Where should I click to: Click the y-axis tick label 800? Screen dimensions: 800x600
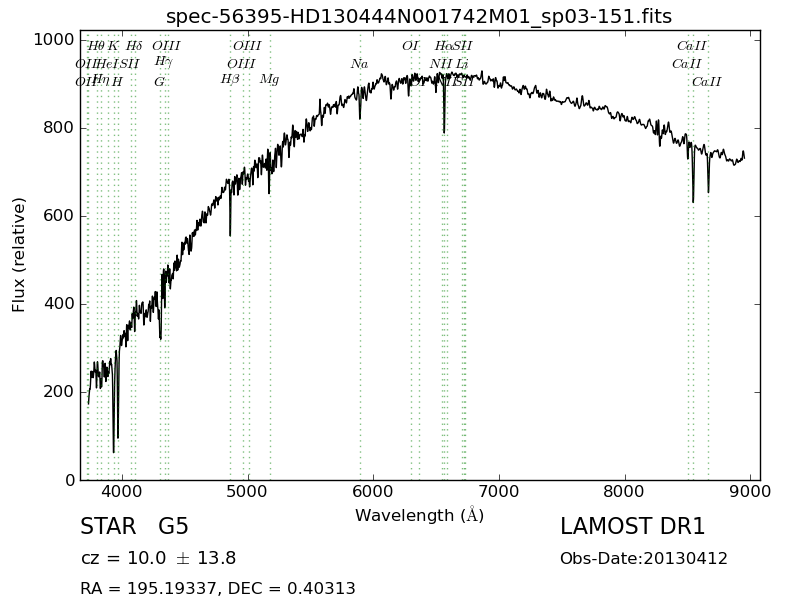[59, 128]
